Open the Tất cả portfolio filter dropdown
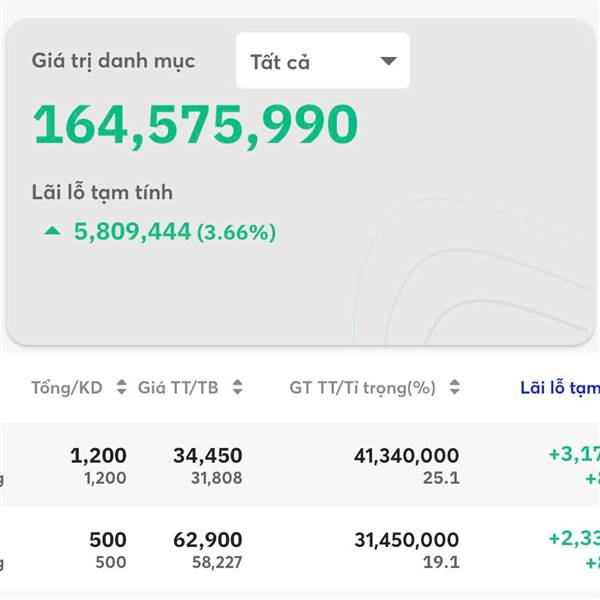The height and width of the screenshot is (600, 600). tap(322, 61)
